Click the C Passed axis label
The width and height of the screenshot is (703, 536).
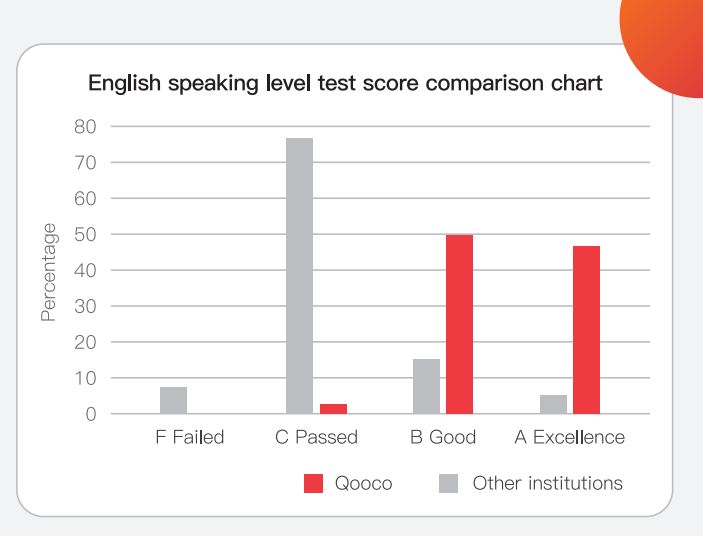coord(316,438)
